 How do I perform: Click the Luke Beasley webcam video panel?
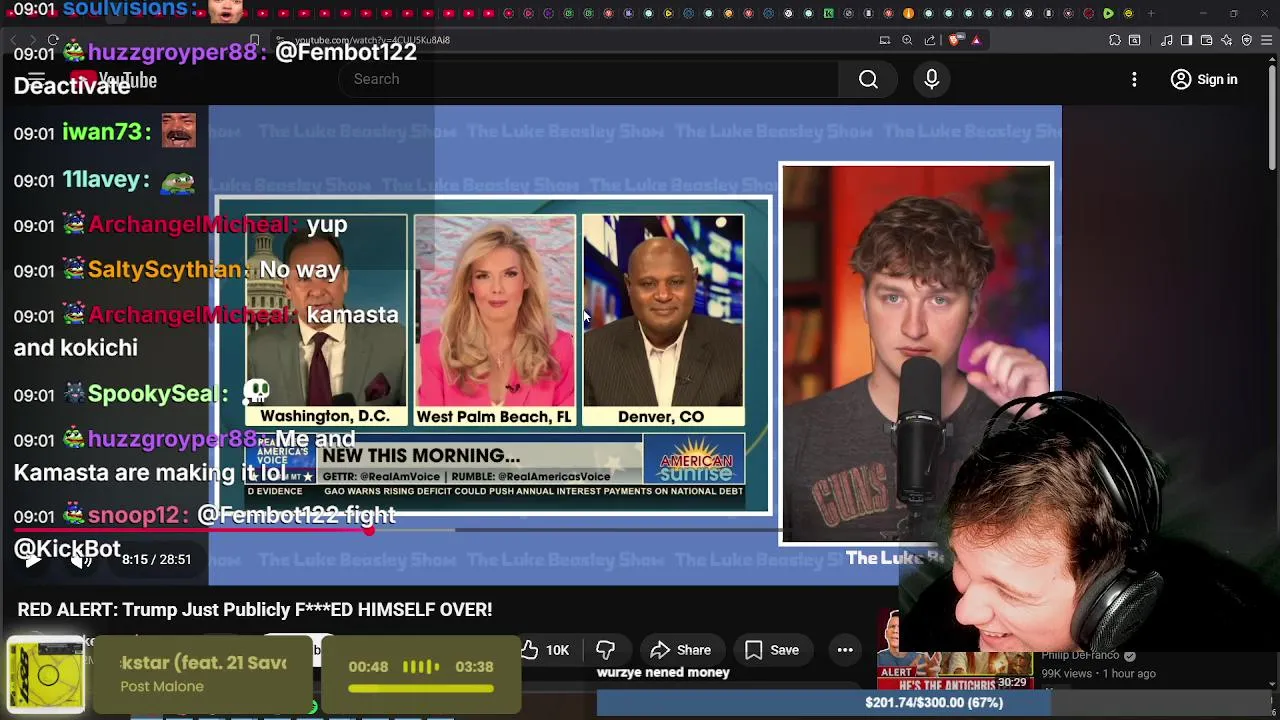915,355
